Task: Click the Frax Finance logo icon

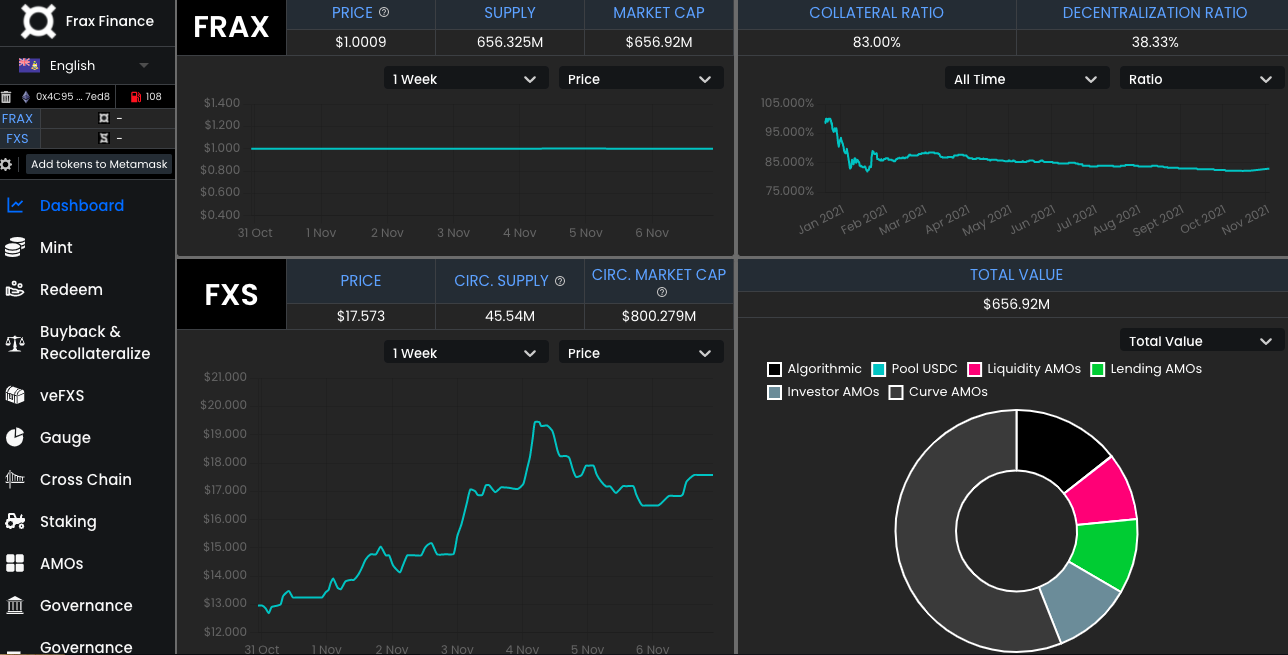Action: pyautogui.click(x=39, y=21)
